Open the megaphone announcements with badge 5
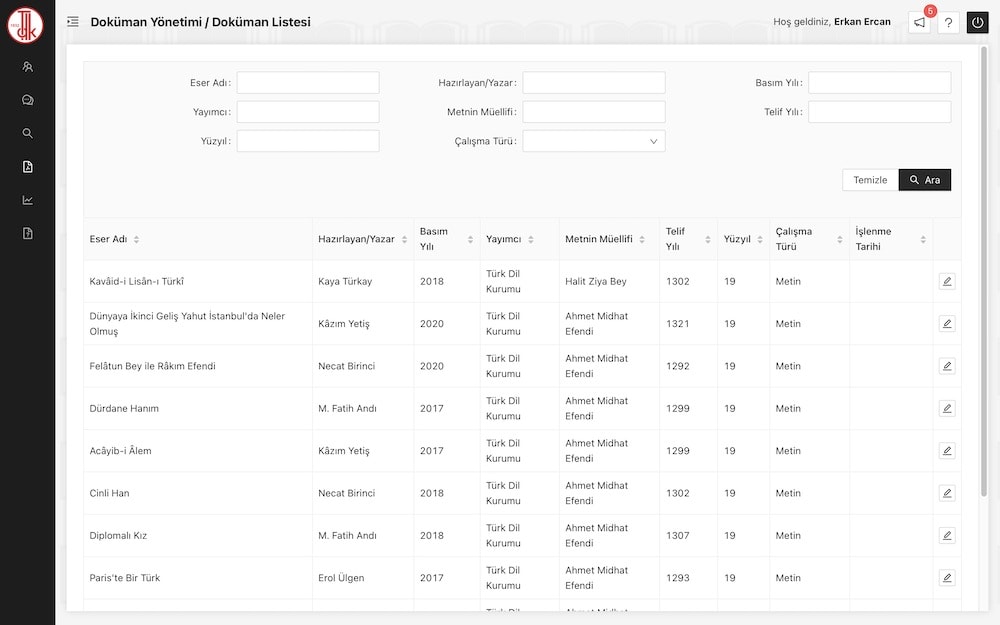Viewport: 1000px width, 625px height. tap(920, 22)
